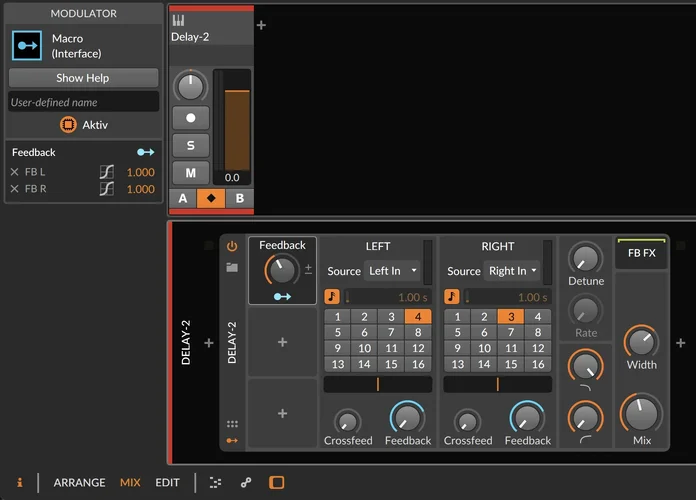Adjust the LEFT Feedback knob
This screenshot has width=696, height=500.
(407, 417)
